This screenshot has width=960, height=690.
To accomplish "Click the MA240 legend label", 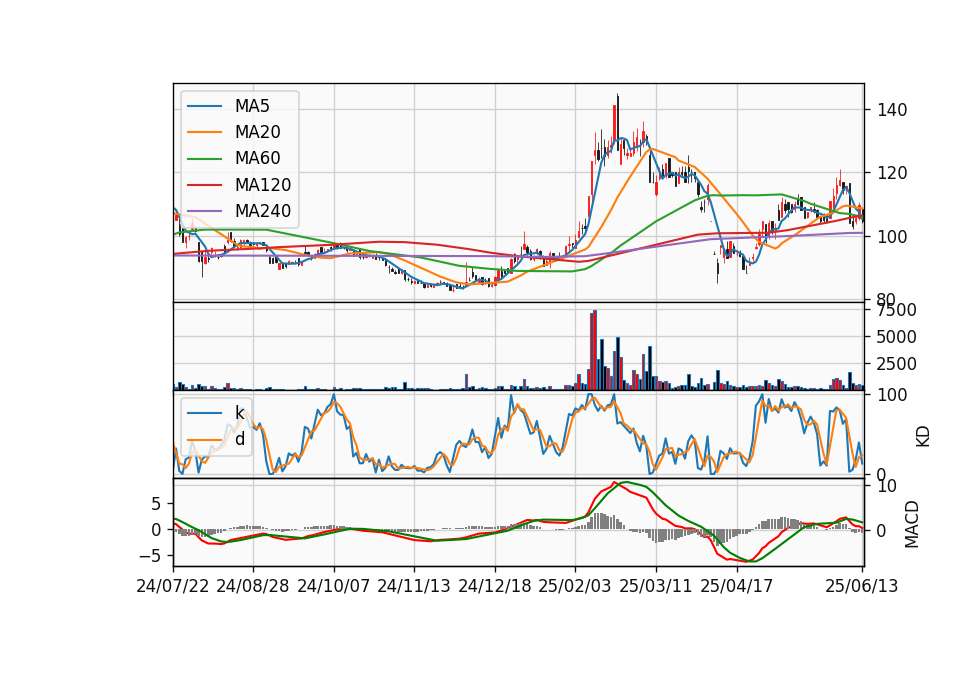I will coord(263,211).
